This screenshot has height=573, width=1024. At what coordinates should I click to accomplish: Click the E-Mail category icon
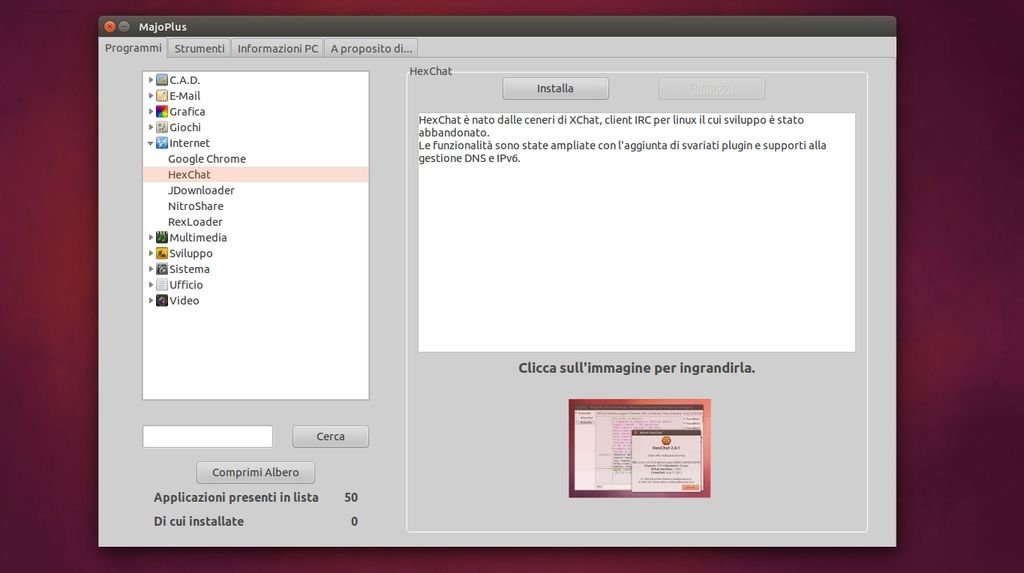(162, 96)
